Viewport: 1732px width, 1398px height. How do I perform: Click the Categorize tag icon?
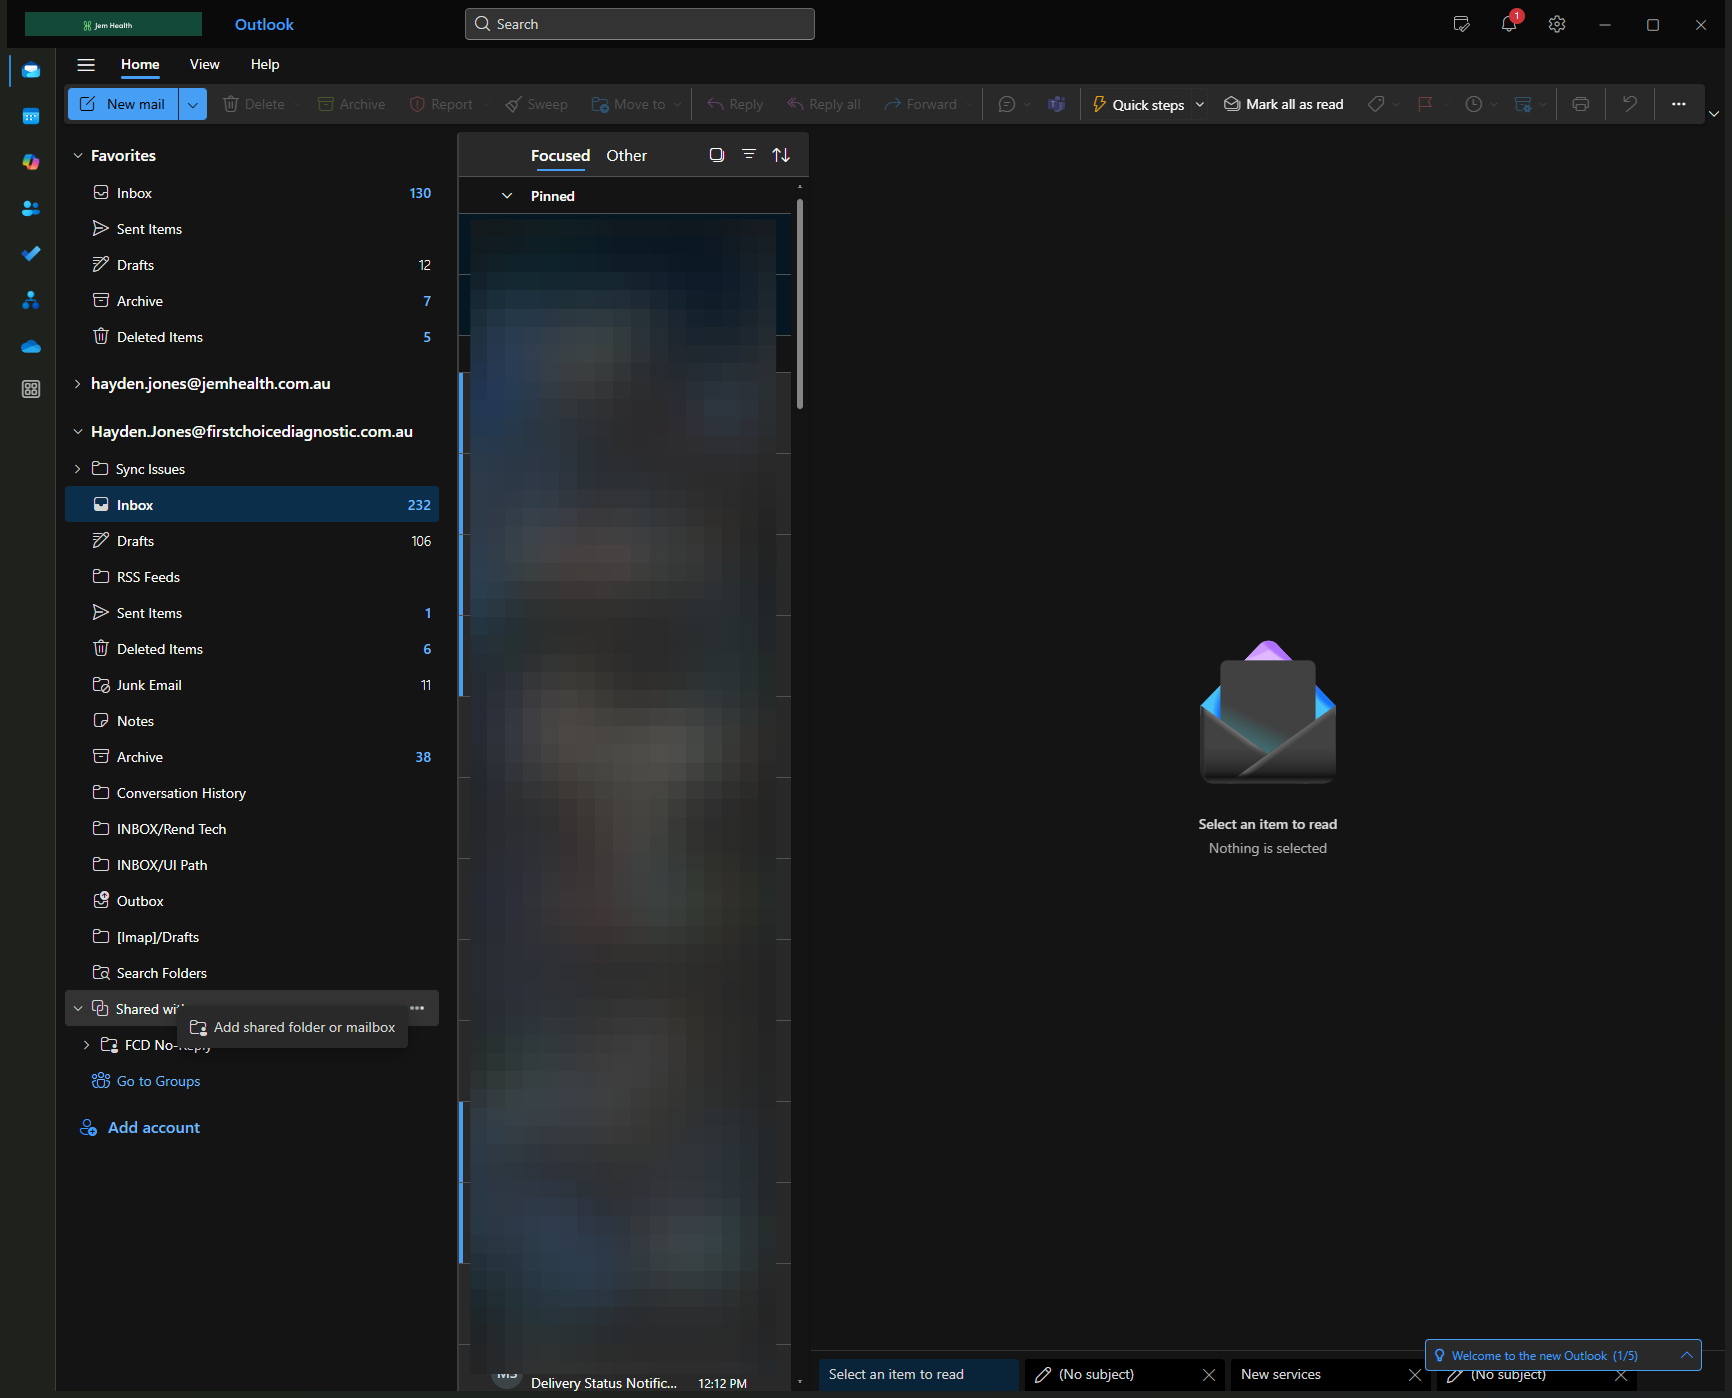tap(1376, 104)
